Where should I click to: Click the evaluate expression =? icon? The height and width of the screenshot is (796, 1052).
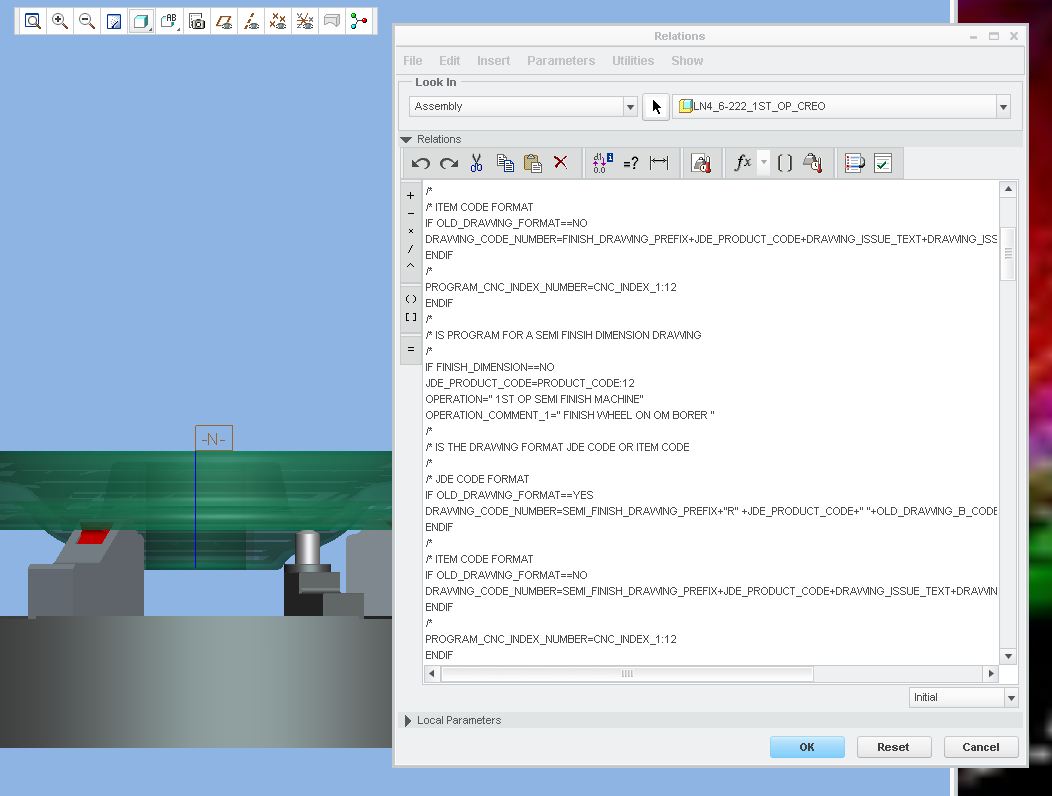(x=631, y=163)
